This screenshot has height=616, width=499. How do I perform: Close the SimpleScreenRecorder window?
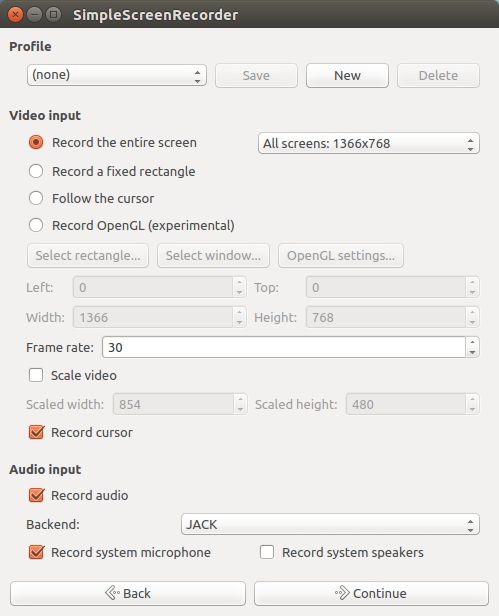click(15, 15)
